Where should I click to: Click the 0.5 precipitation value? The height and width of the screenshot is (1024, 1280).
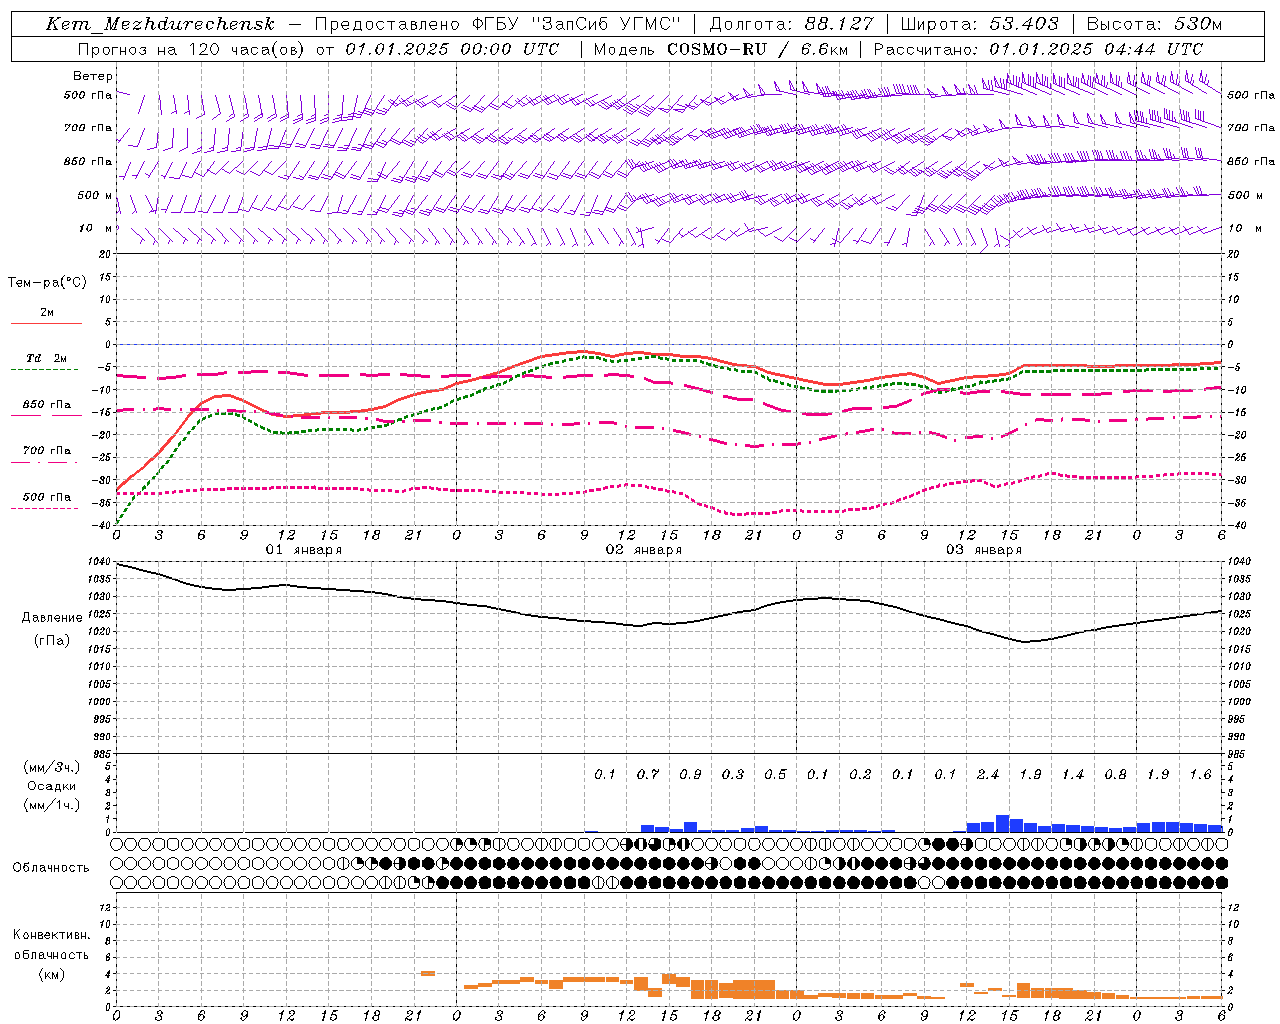pyautogui.click(x=775, y=774)
